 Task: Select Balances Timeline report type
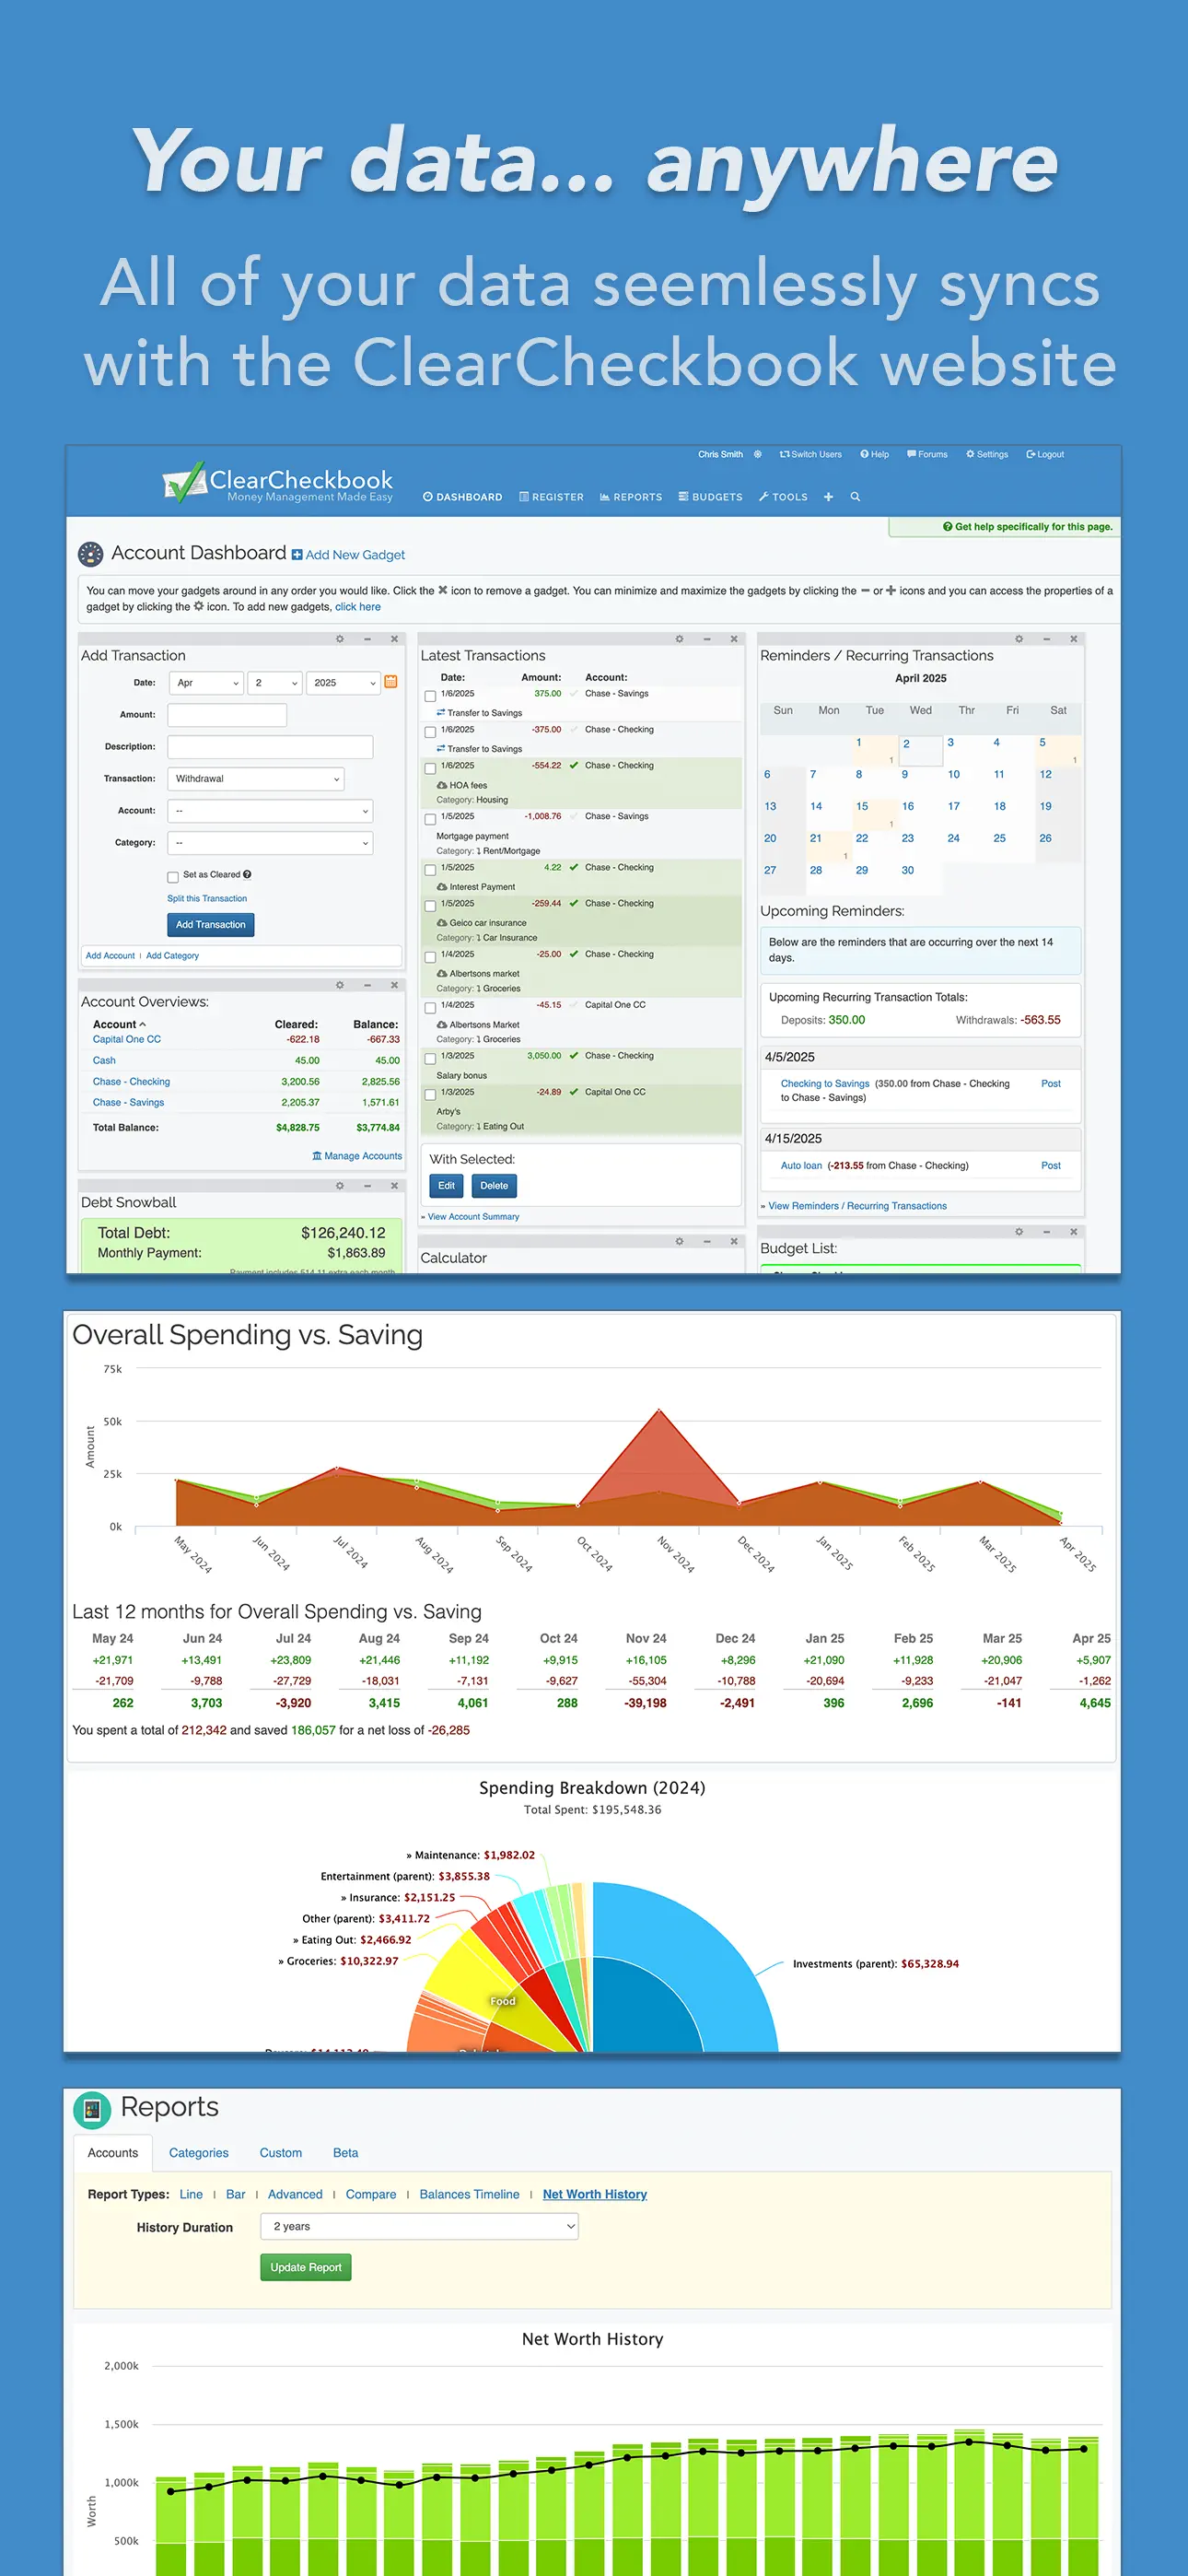[x=469, y=2194]
